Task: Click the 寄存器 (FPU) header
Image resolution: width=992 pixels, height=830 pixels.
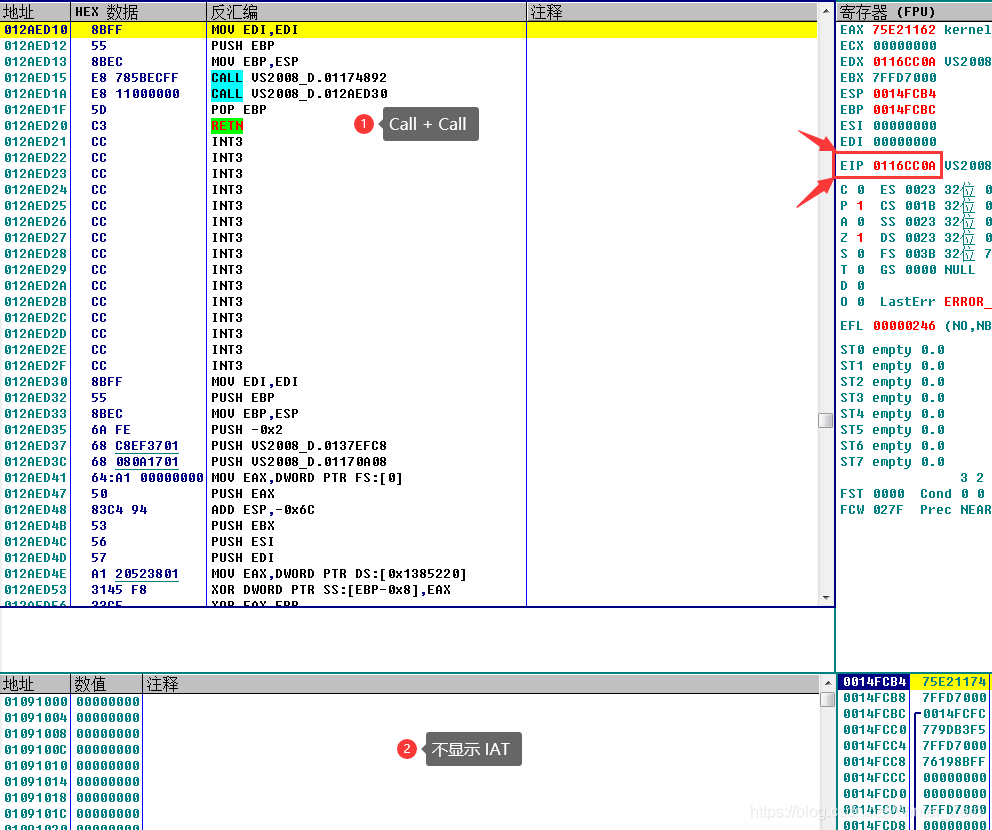Action: [914, 12]
